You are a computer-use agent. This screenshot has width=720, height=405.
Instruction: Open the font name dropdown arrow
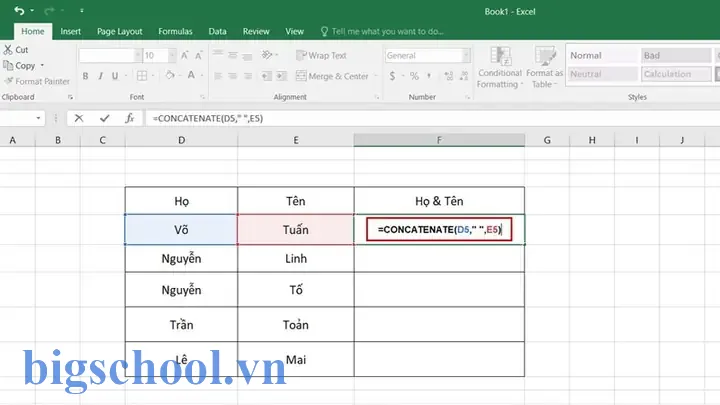tap(138, 56)
